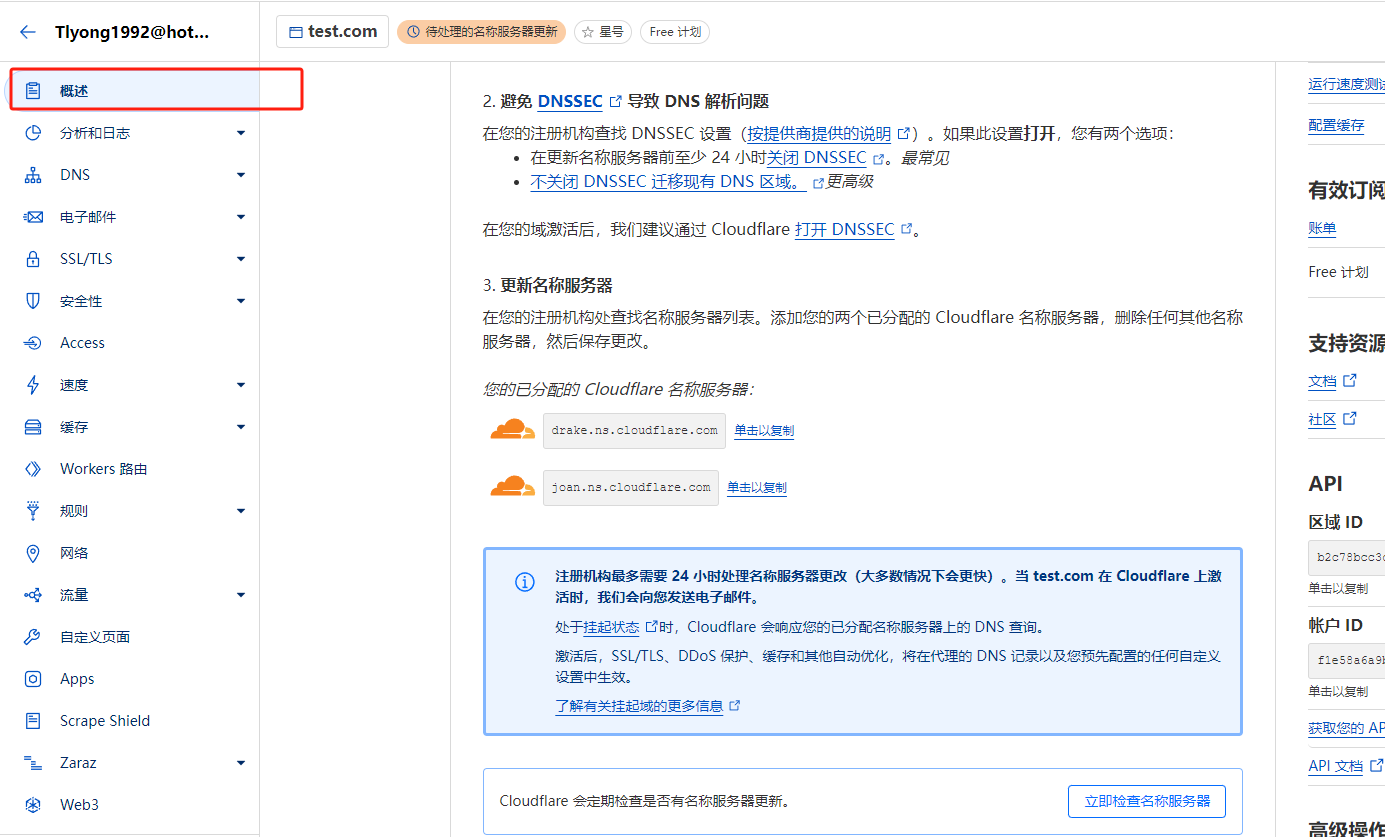The image size is (1385, 837).
Task: Click 立即检查名称服务器 button
Action: [1147, 801]
